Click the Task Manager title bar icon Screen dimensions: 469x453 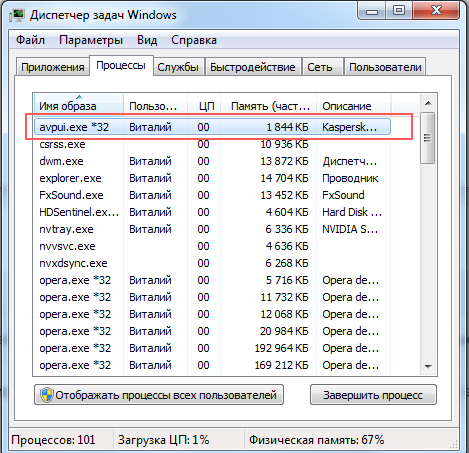17,15
